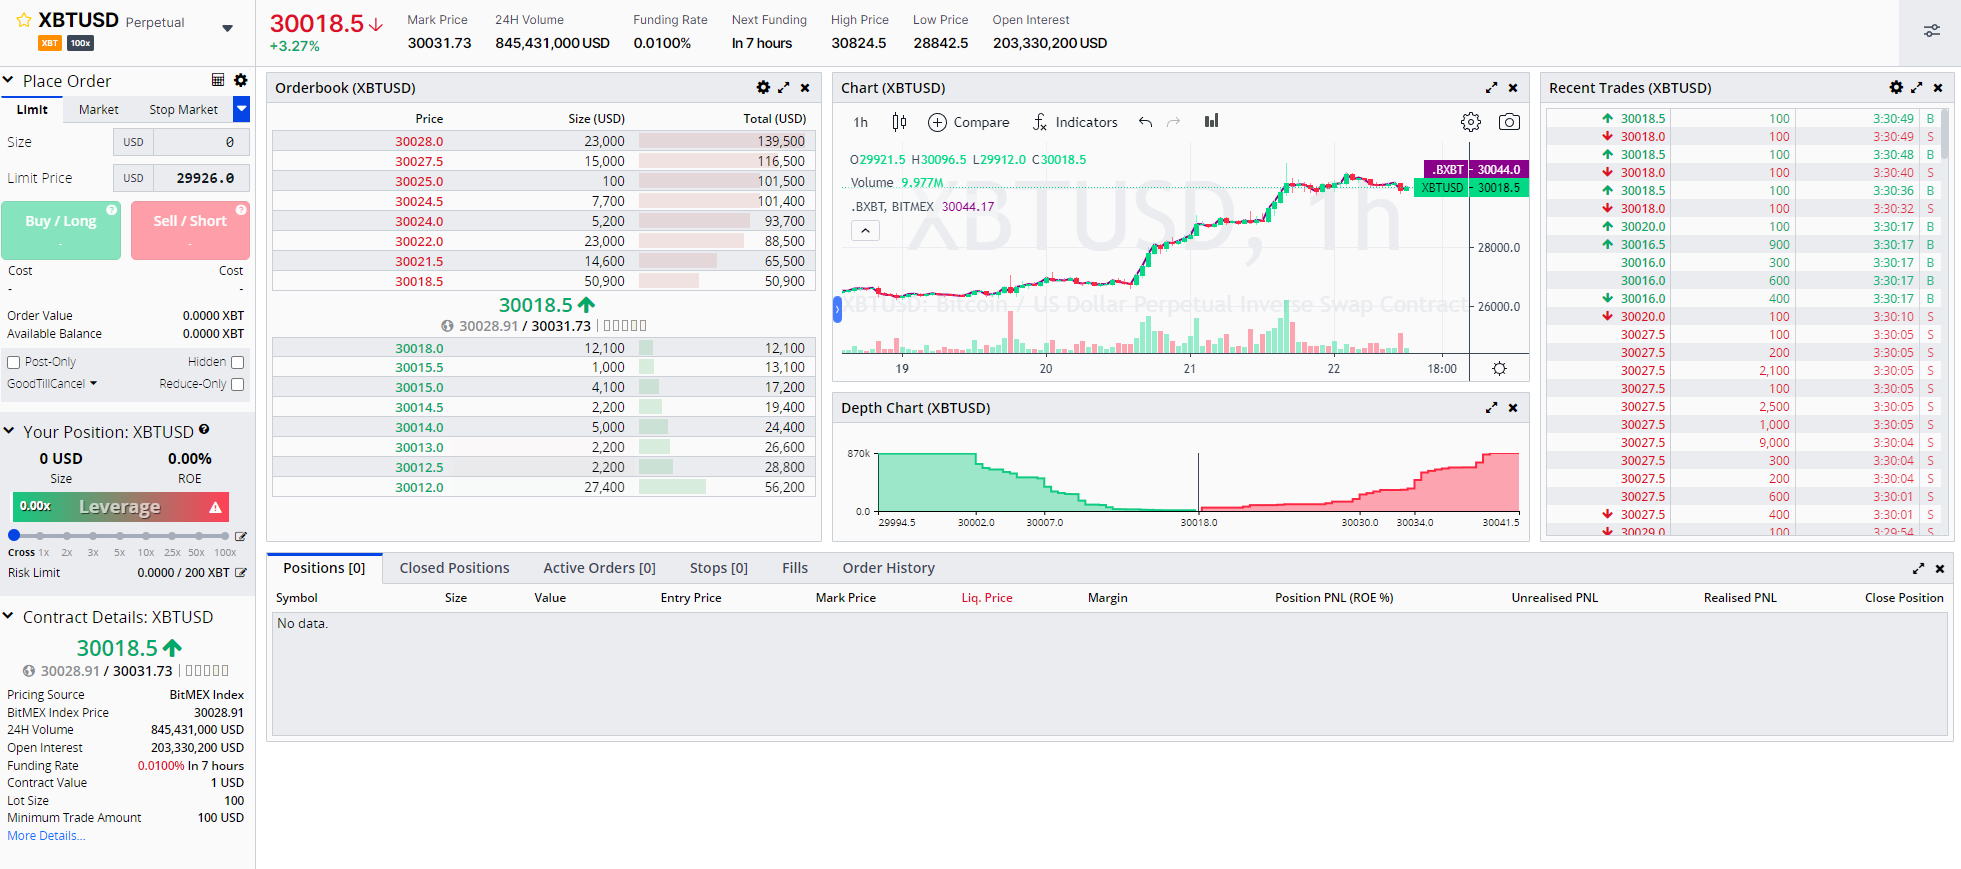This screenshot has width=1961, height=869.
Task: Collapse Contract Details: XBTUSD section
Action: click(x=8, y=616)
